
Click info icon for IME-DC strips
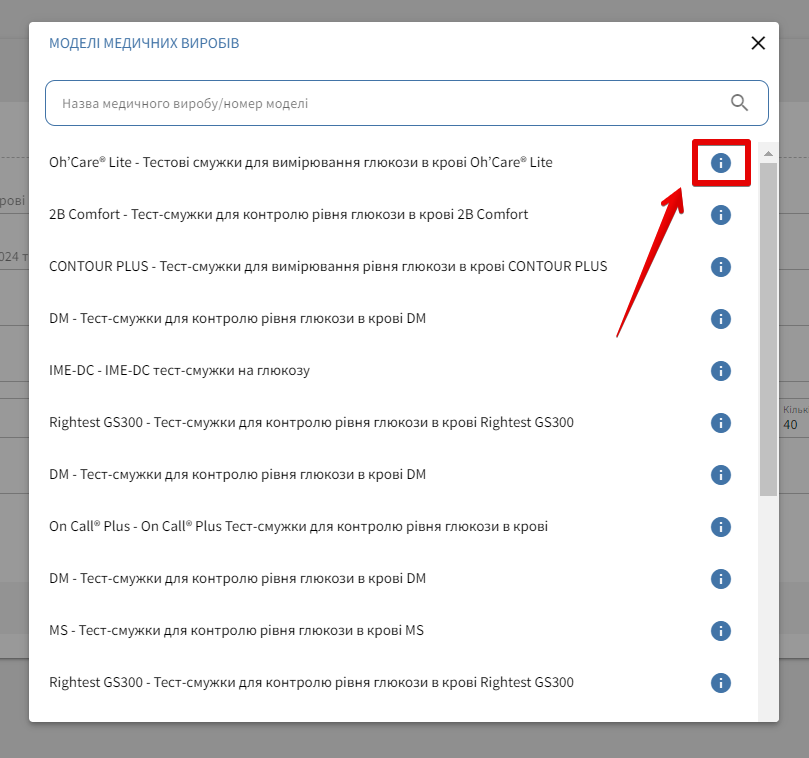[720, 371]
